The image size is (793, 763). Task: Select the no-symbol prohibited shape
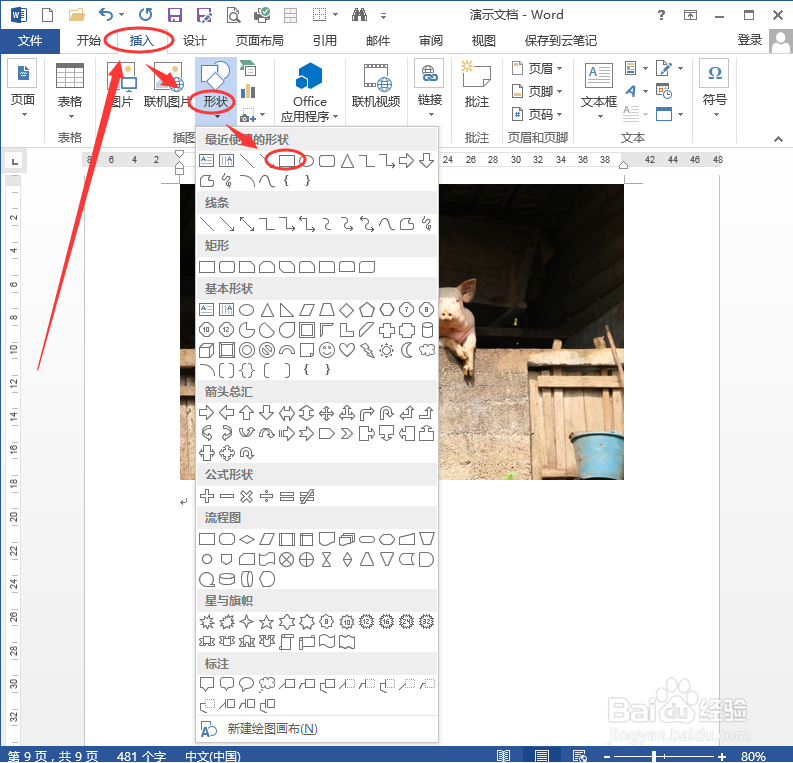coord(267,350)
